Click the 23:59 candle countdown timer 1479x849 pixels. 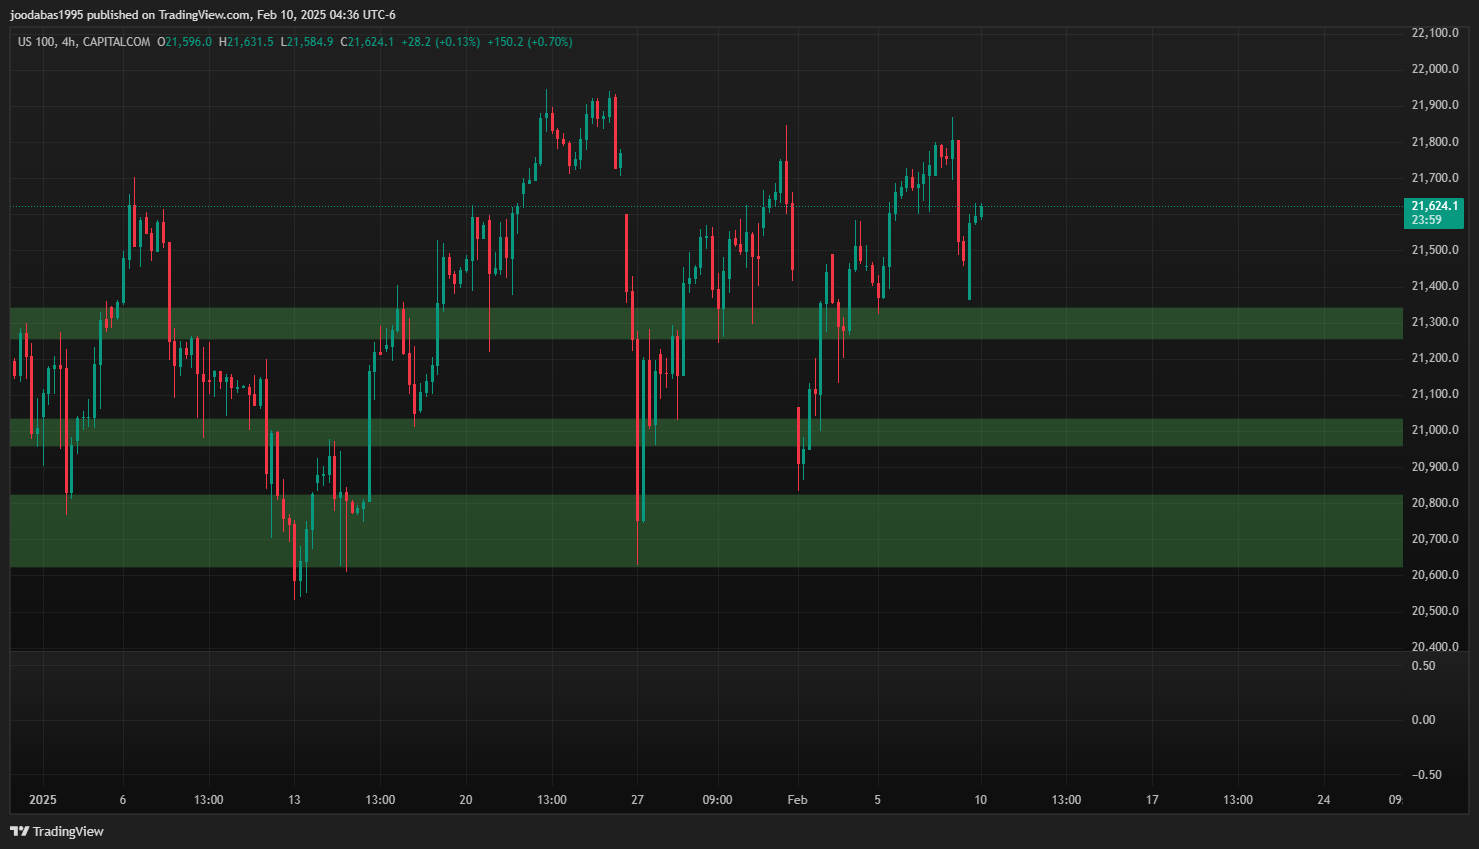tap(1427, 220)
